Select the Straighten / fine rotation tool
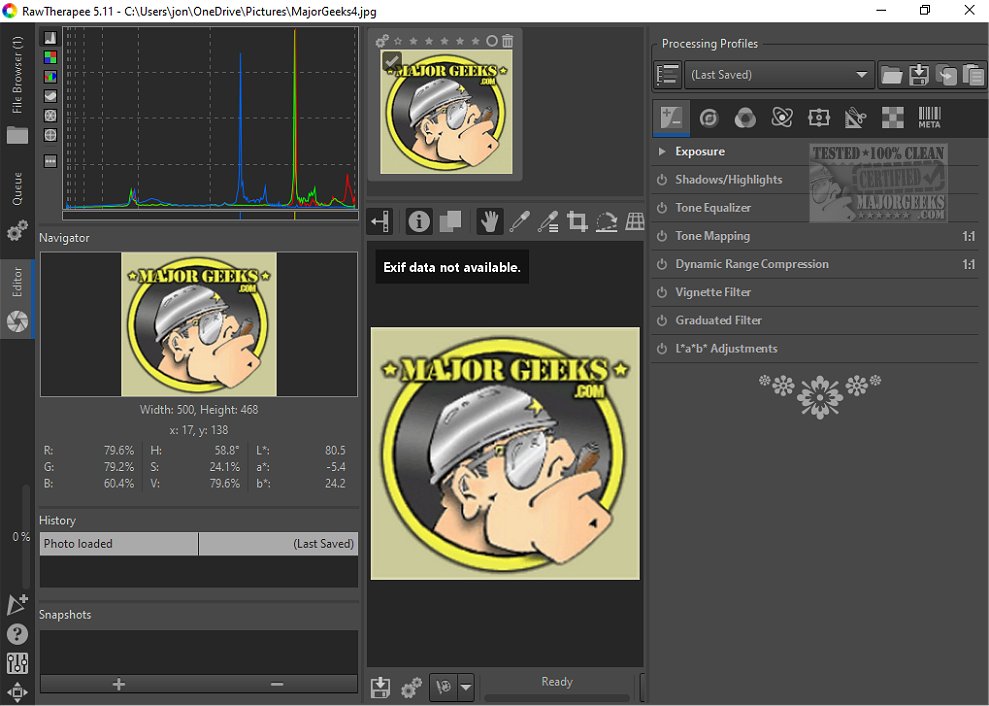Screen dimensions: 989x706 click(606, 221)
